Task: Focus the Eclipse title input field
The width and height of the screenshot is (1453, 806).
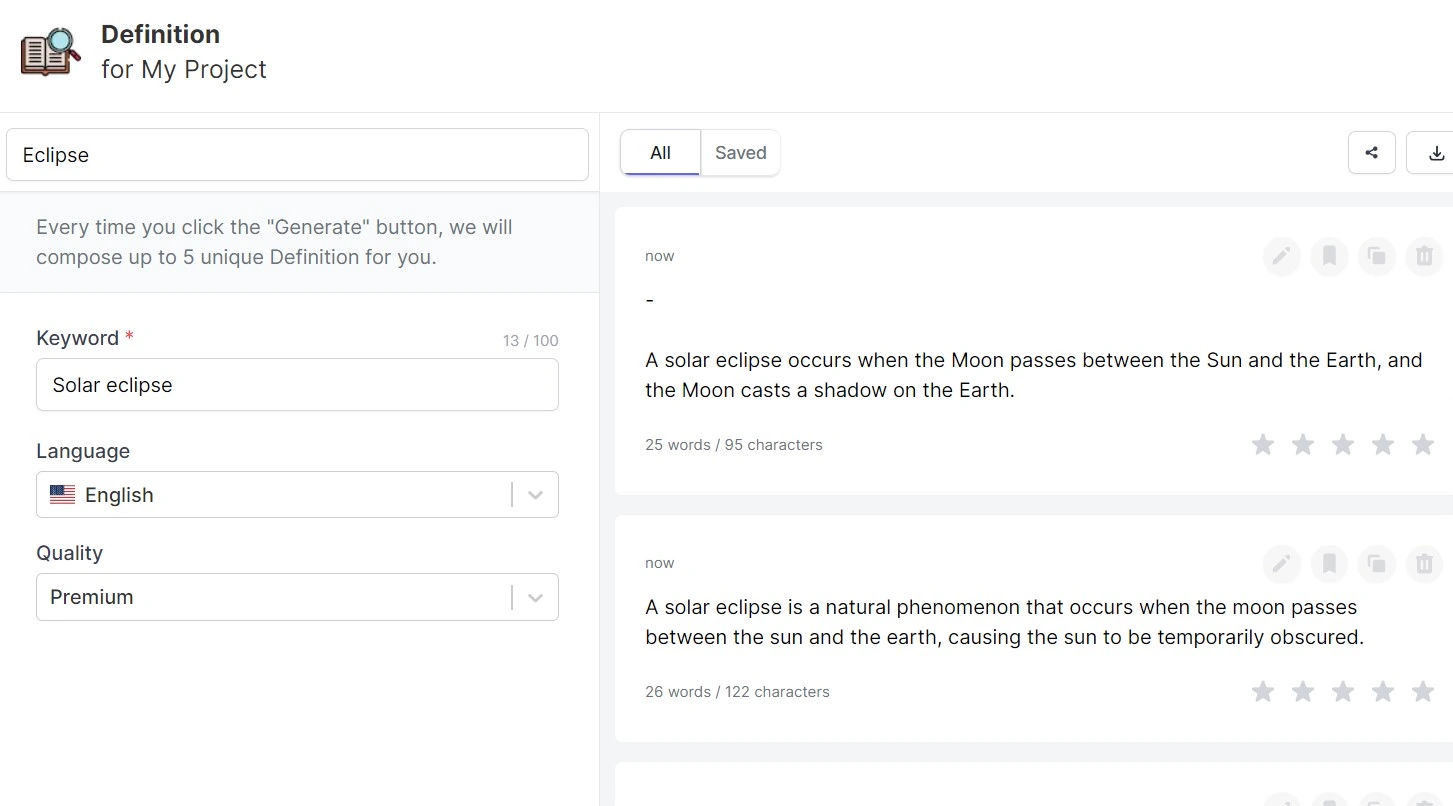Action: pos(297,155)
